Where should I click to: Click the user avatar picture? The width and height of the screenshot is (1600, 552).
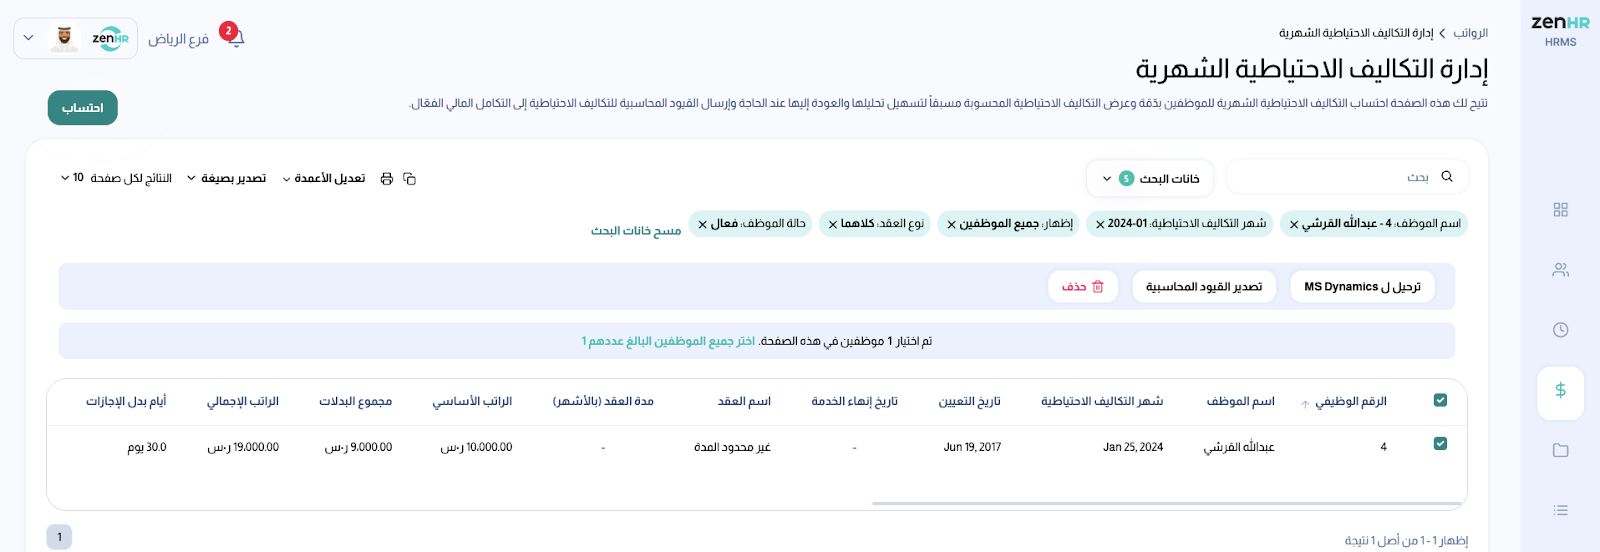click(64, 38)
